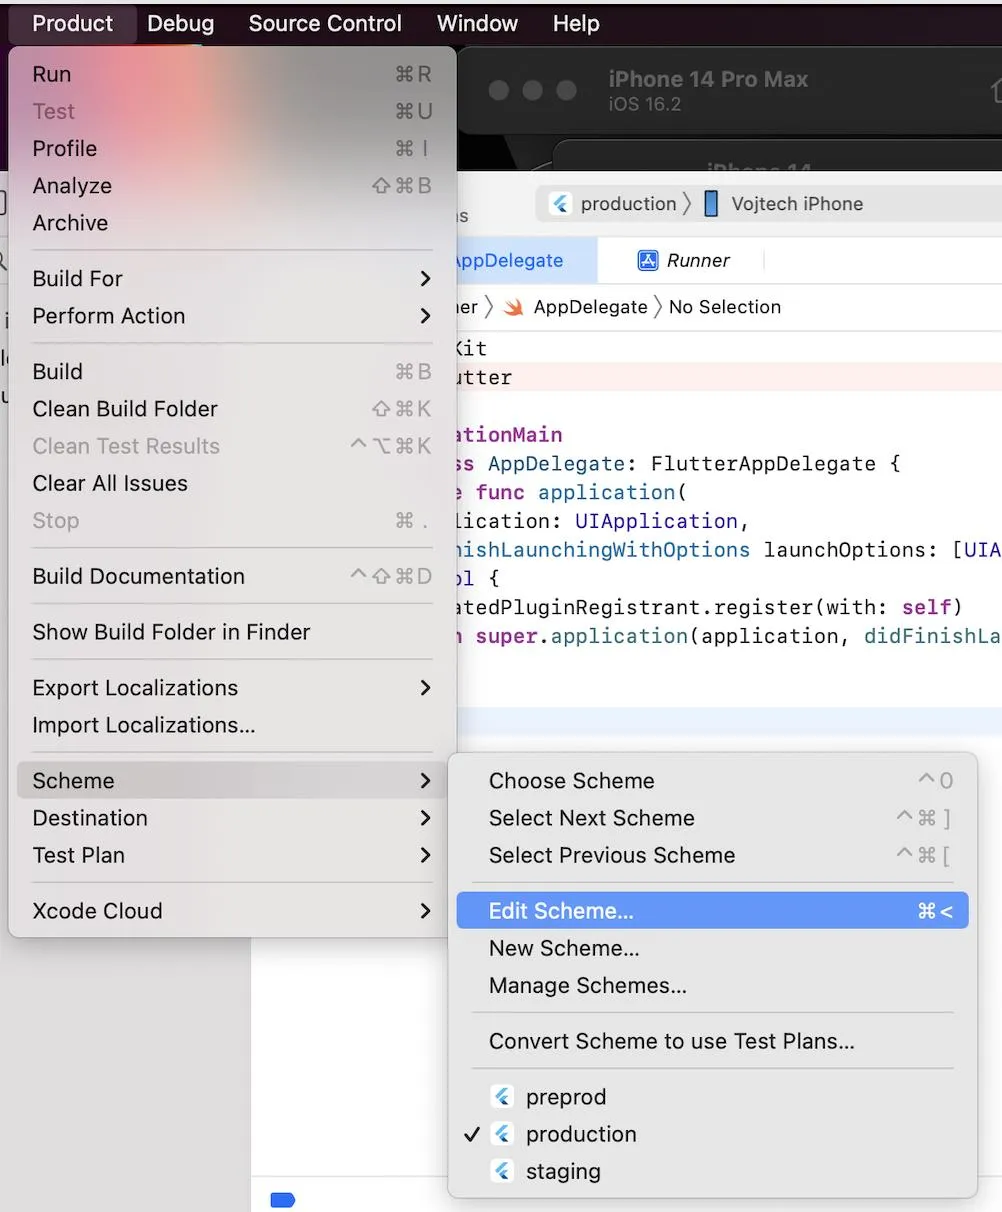Select Profile menu item

coord(232,148)
